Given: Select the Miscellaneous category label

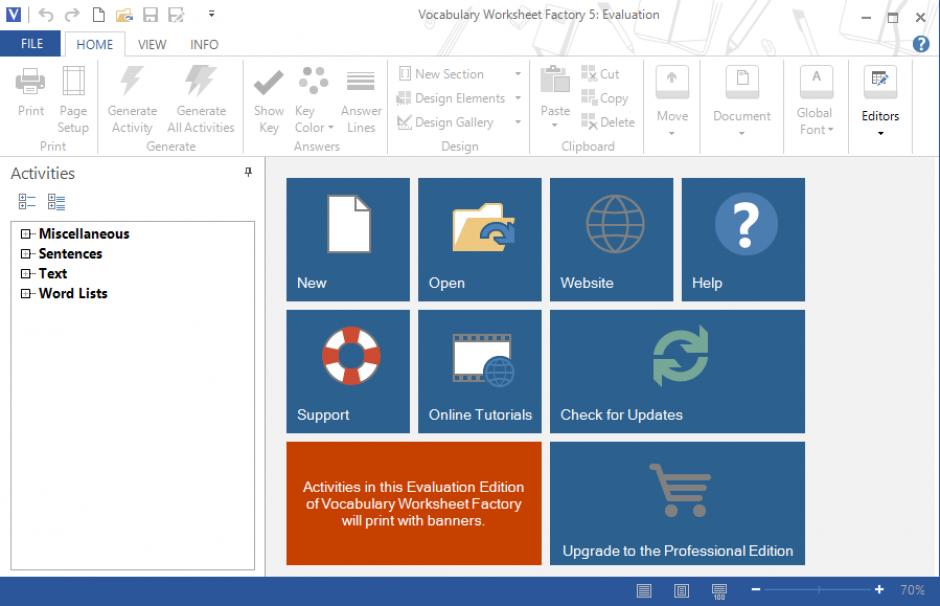Looking at the screenshot, I should pyautogui.click(x=84, y=234).
